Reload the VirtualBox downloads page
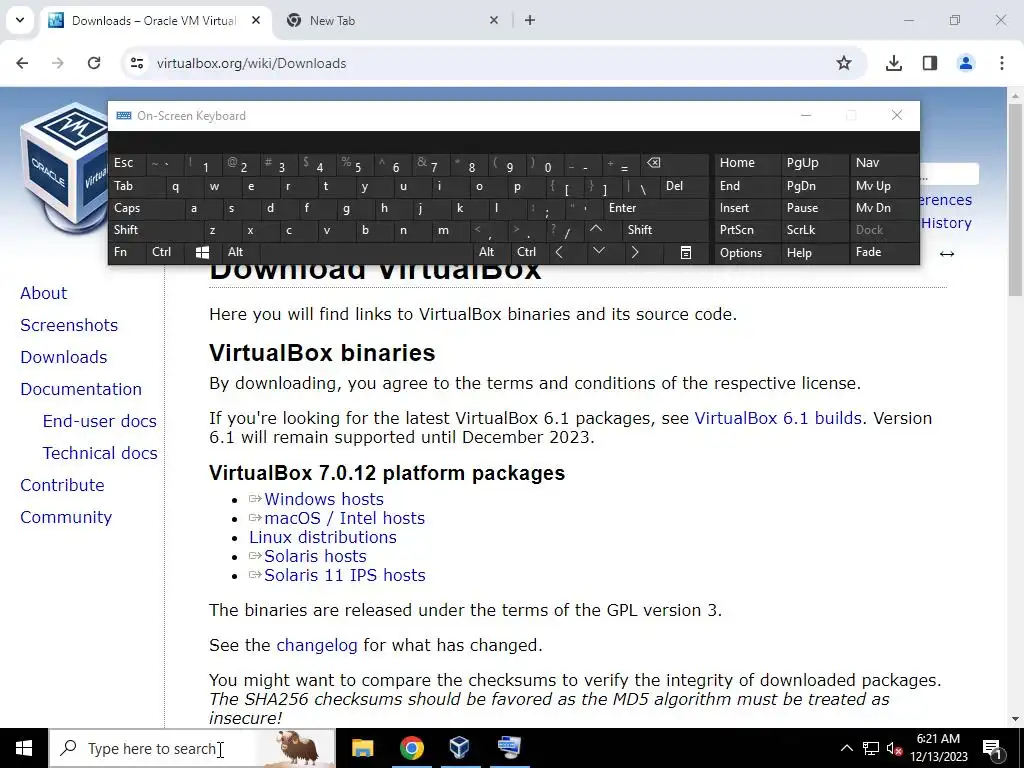1024x768 pixels. pos(94,63)
